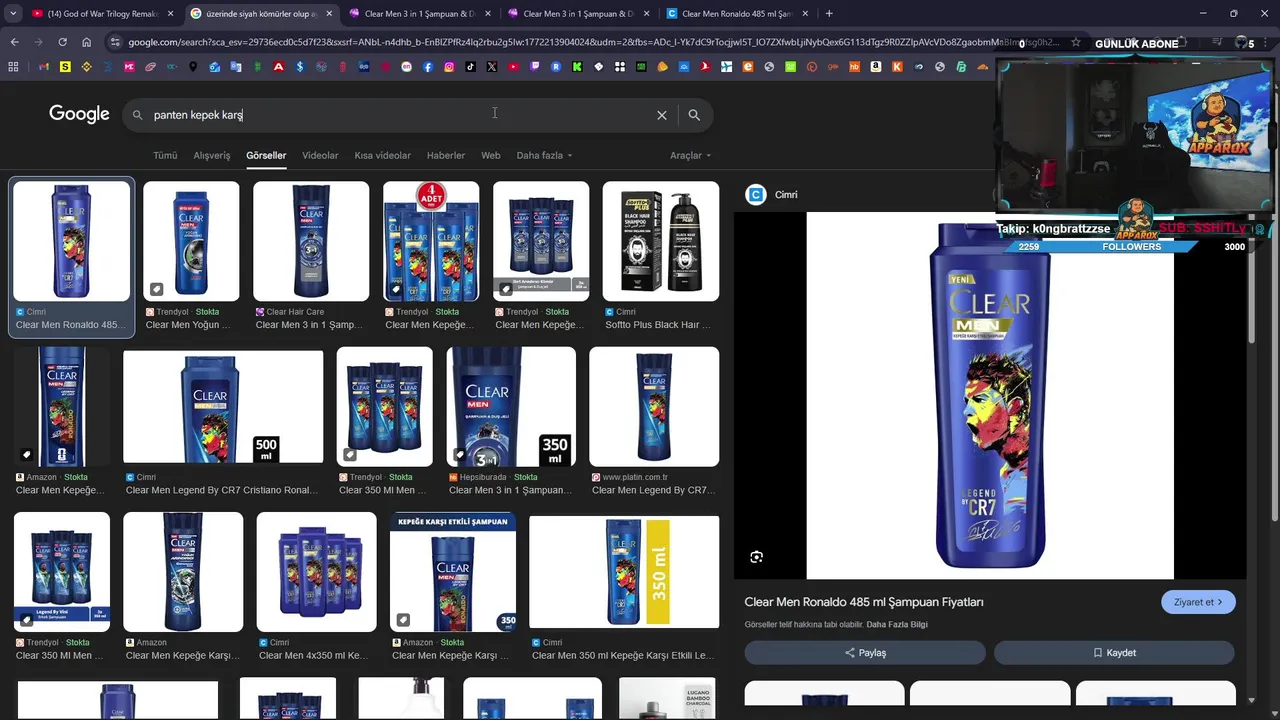Submit search with magnifier icon
The width and height of the screenshot is (1280, 720).
coord(694,115)
